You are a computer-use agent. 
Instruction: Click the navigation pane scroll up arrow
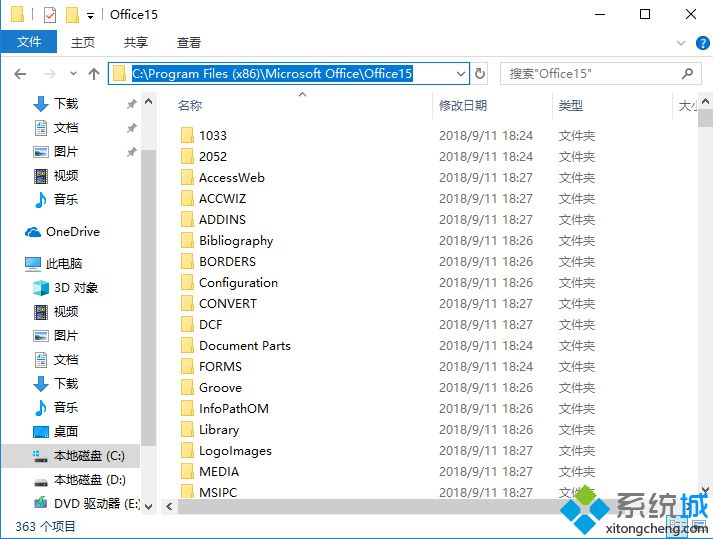pyautogui.click(x=148, y=101)
